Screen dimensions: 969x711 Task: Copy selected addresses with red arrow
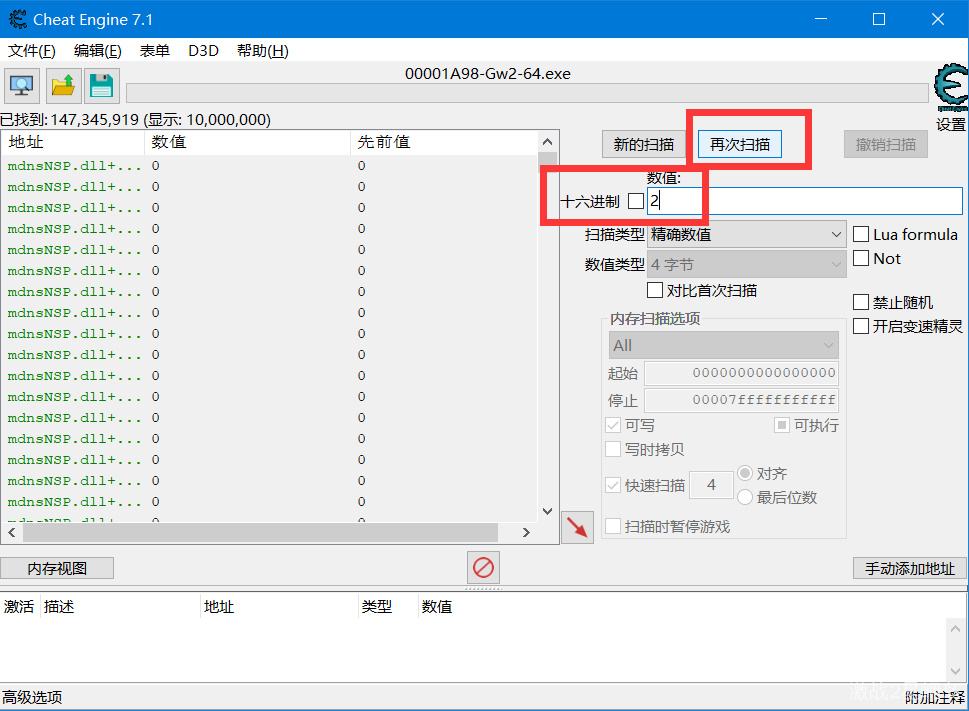pyautogui.click(x=577, y=528)
